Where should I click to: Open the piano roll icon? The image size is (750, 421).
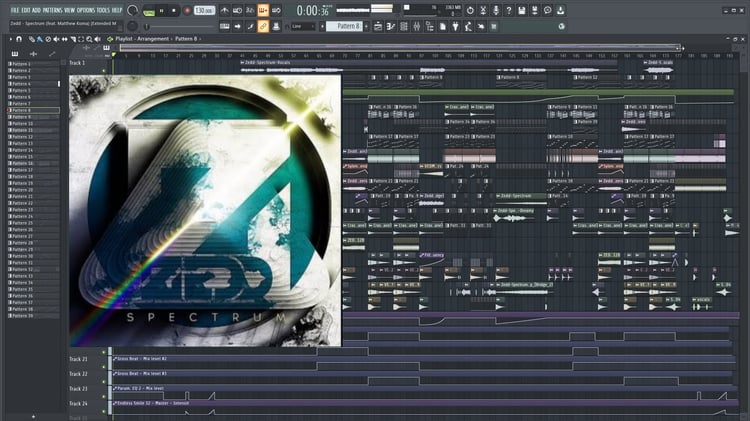point(391,26)
